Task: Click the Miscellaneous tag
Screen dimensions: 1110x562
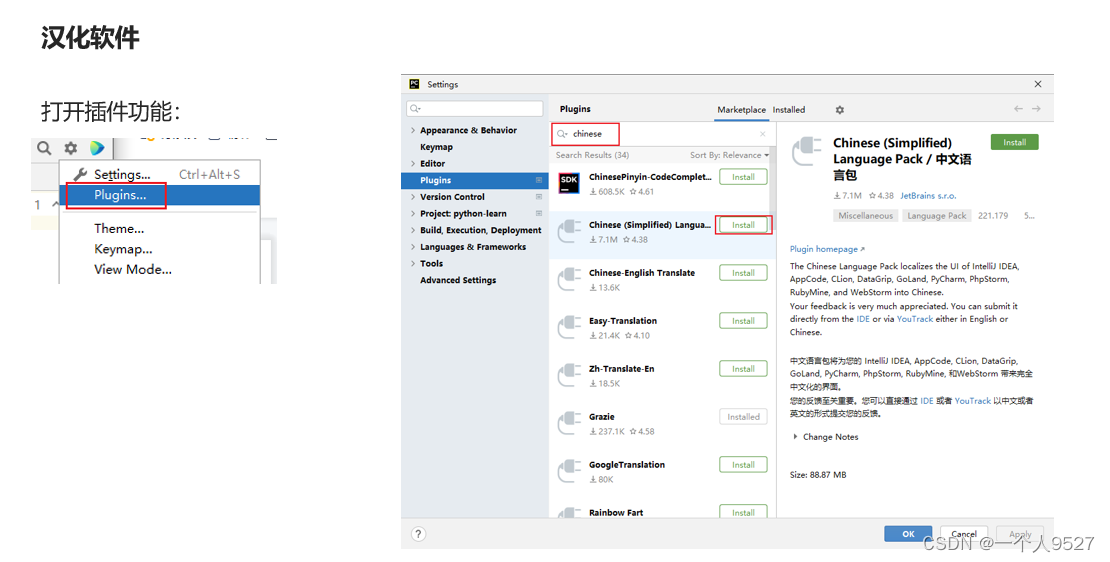Action: click(x=866, y=216)
